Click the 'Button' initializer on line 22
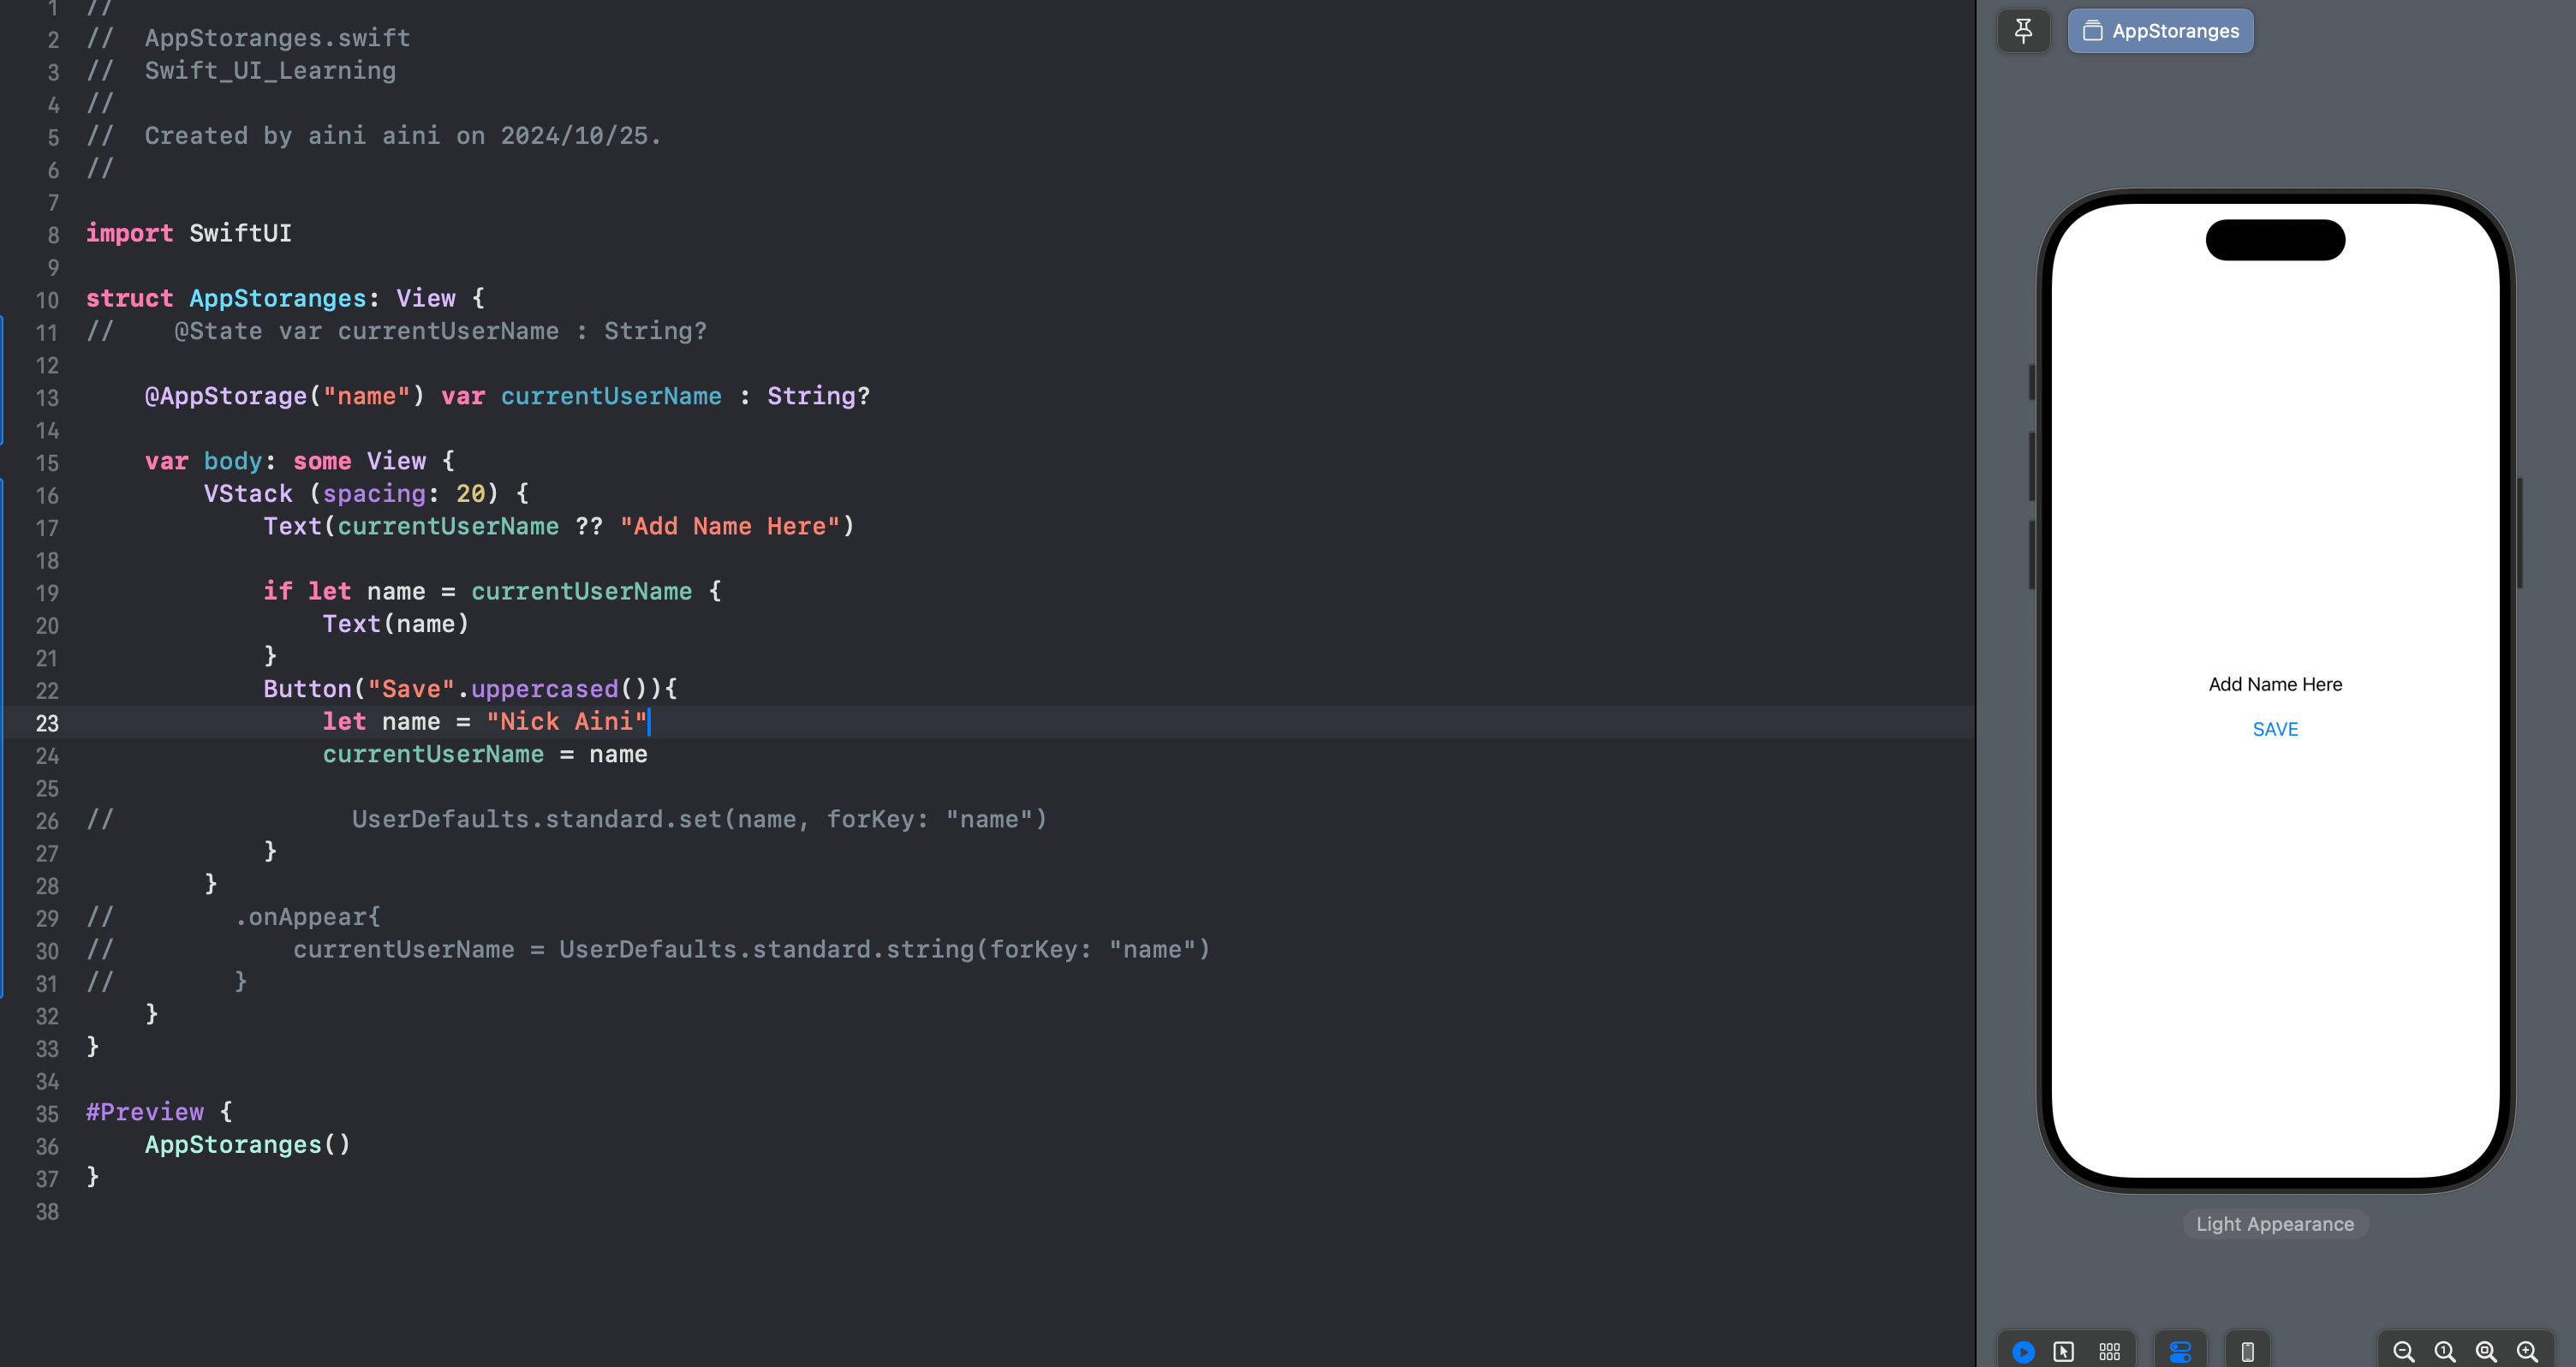This screenshot has width=2576, height=1367. pyautogui.click(x=307, y=689)
